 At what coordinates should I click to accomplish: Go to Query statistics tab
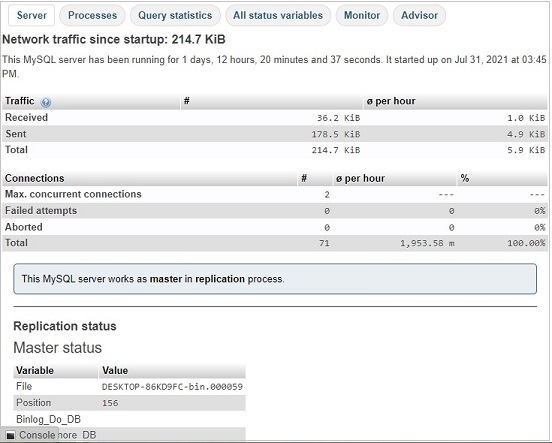point(175,15)
